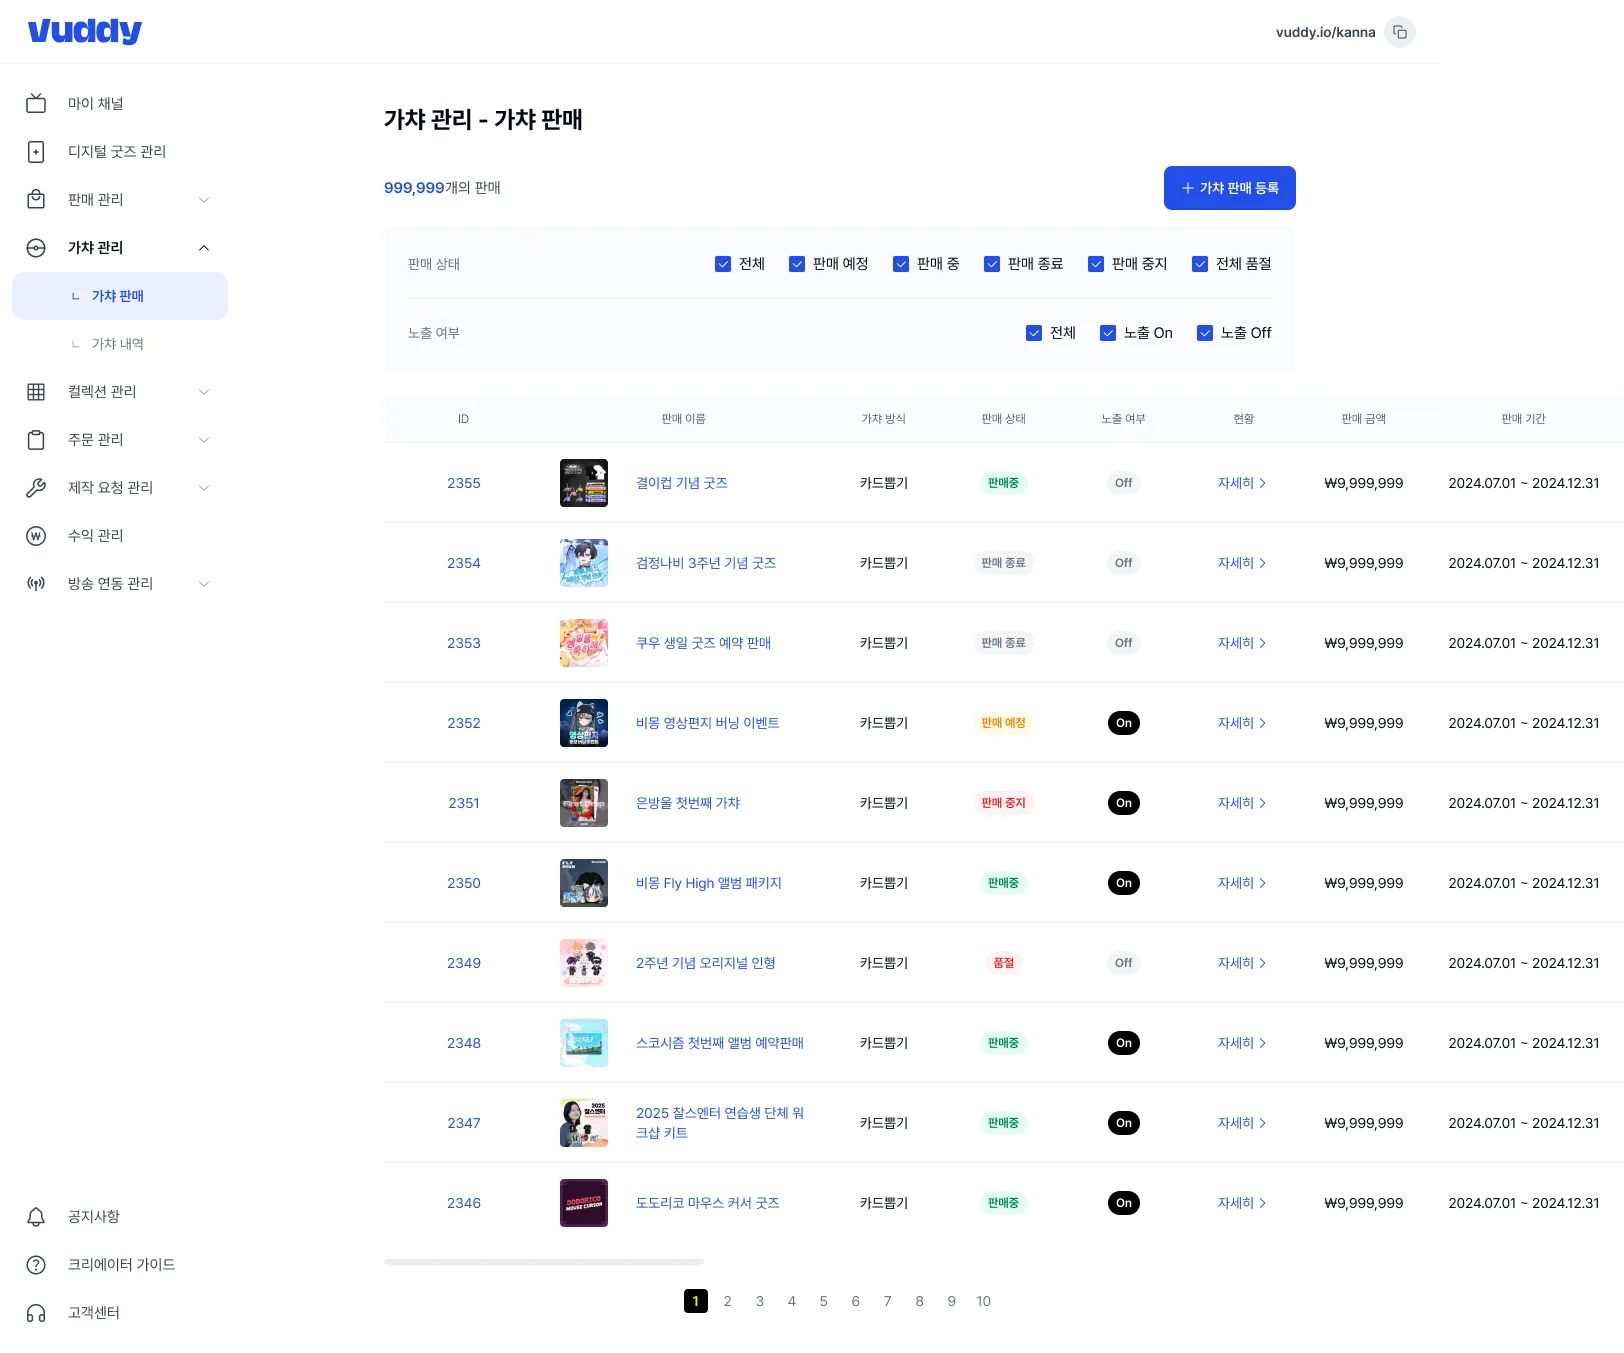Uncheck the 판매 중지 filter

pyautogui.click(x=1096, y=264)
